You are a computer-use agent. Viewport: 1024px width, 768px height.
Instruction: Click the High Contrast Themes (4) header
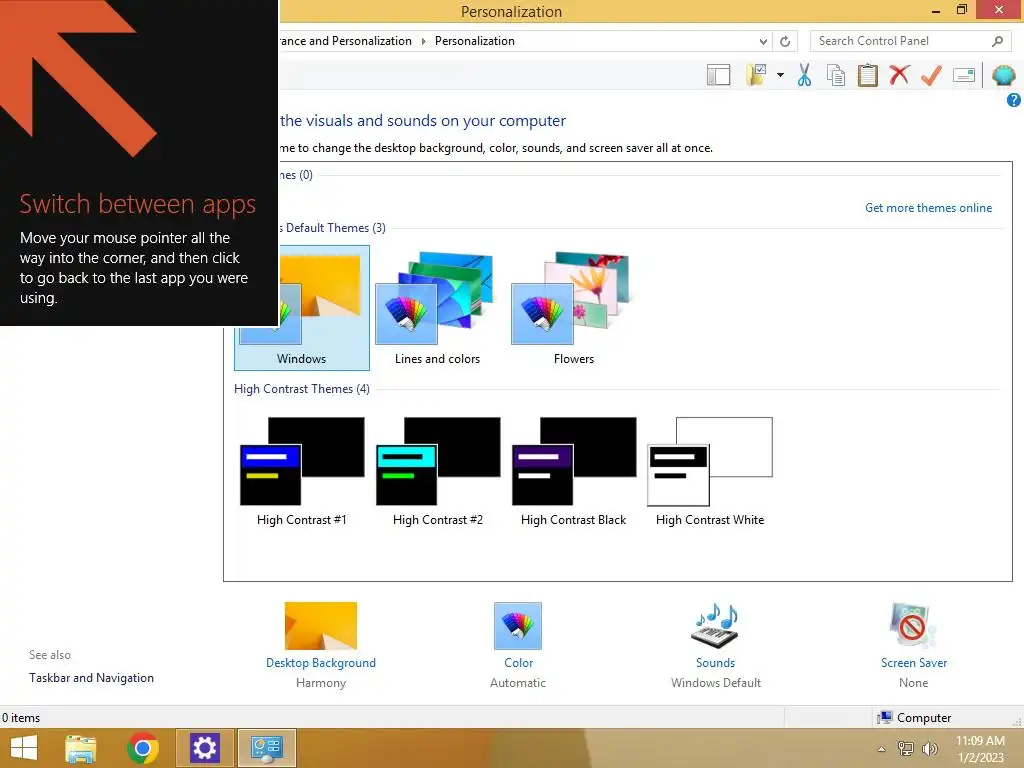click(302, 389)
